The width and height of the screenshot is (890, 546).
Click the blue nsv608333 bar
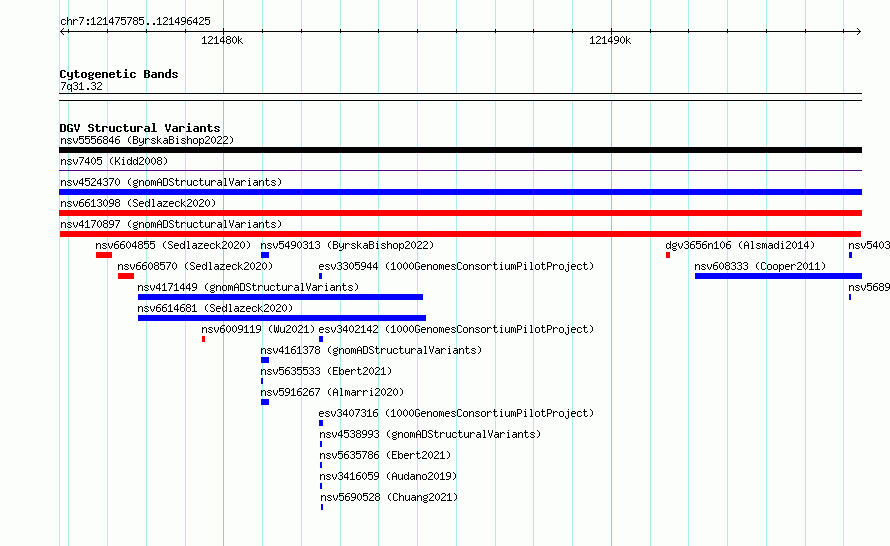[778, 276]
